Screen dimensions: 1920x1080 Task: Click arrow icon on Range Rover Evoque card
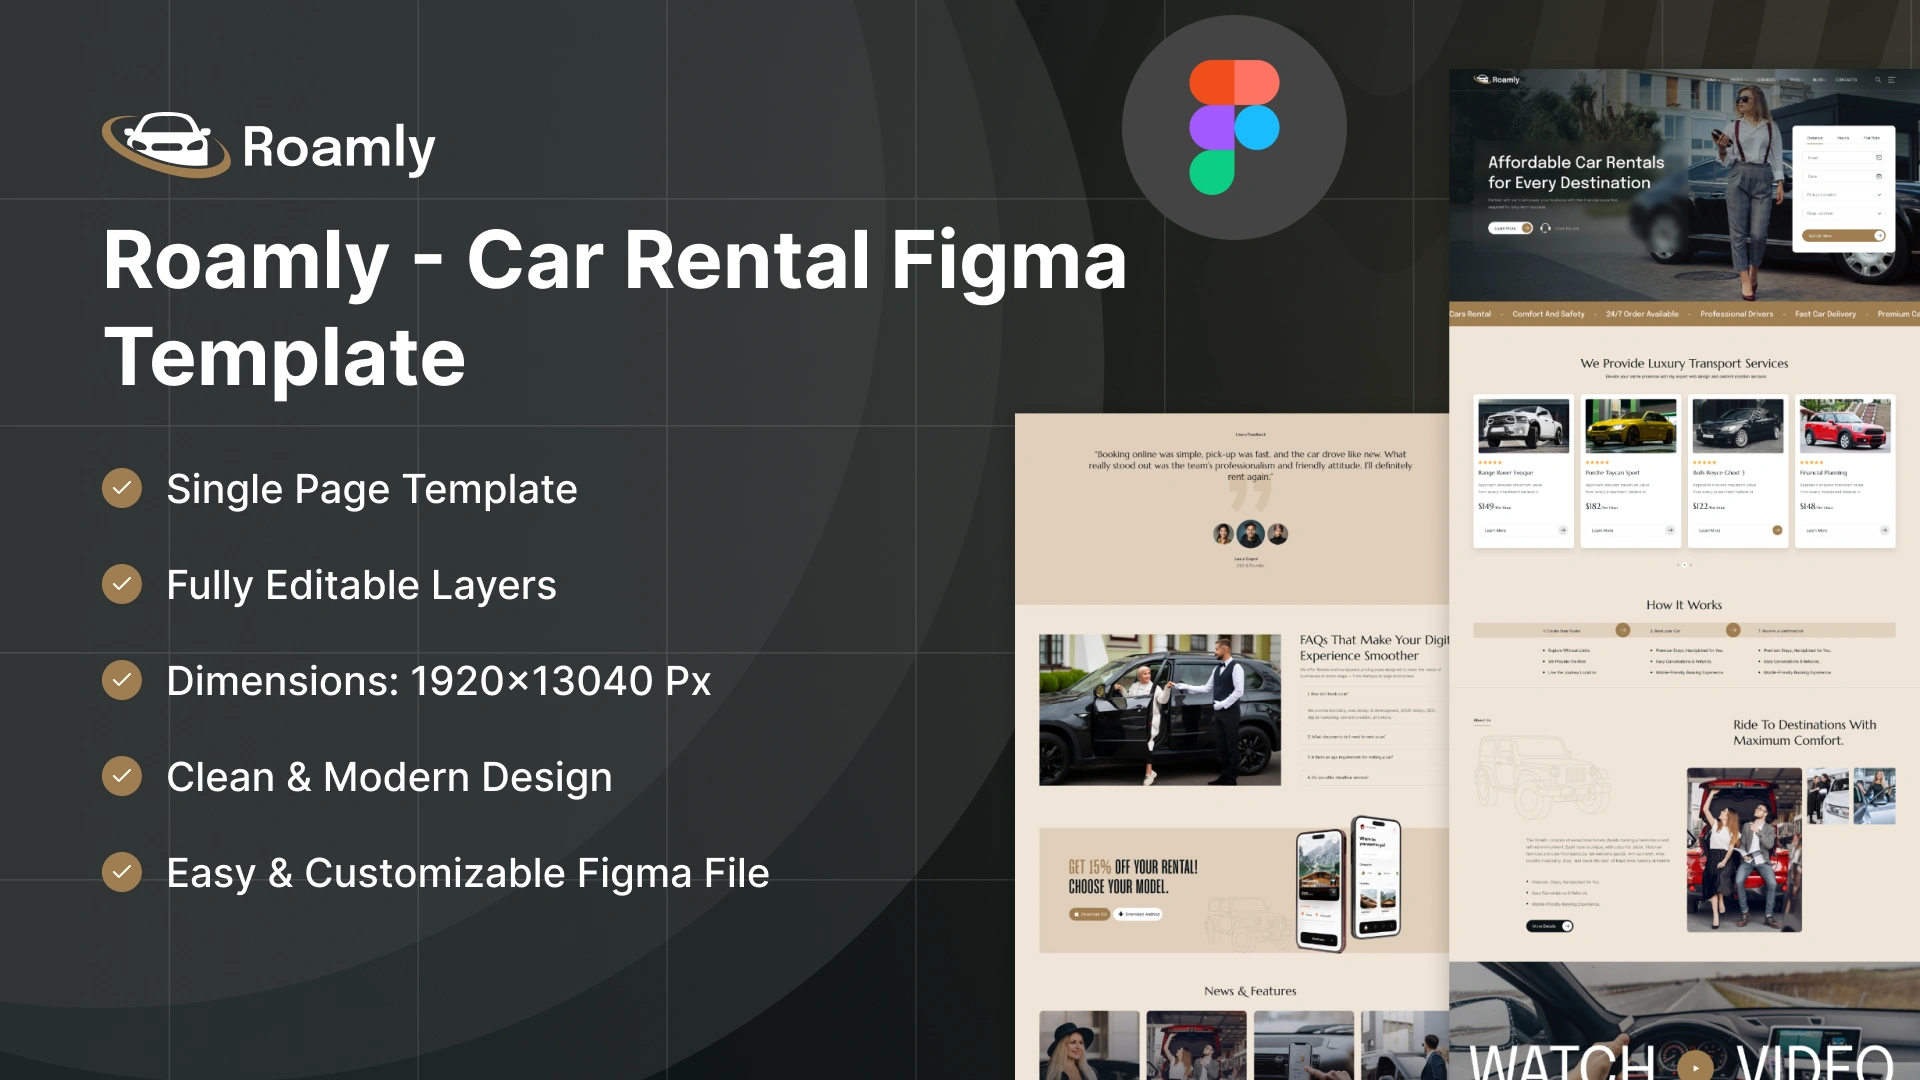coord(1563,530)
